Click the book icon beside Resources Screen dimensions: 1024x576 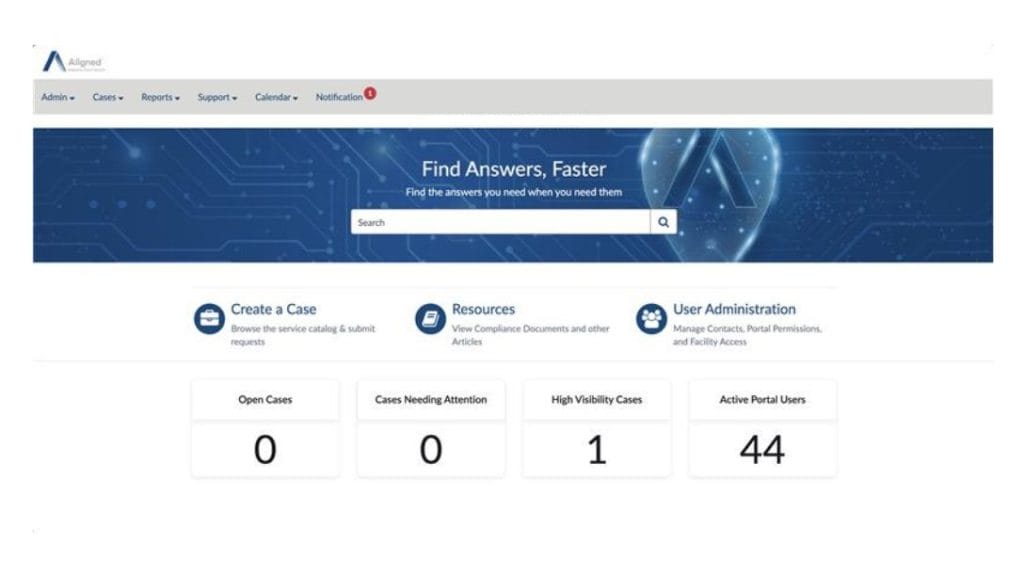430,318
